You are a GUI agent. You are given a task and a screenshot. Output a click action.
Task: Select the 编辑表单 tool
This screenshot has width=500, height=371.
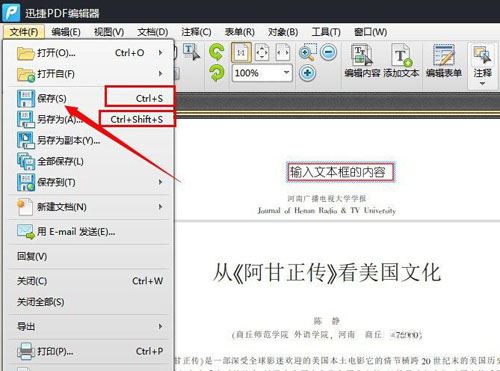click(x=444, y=61)
